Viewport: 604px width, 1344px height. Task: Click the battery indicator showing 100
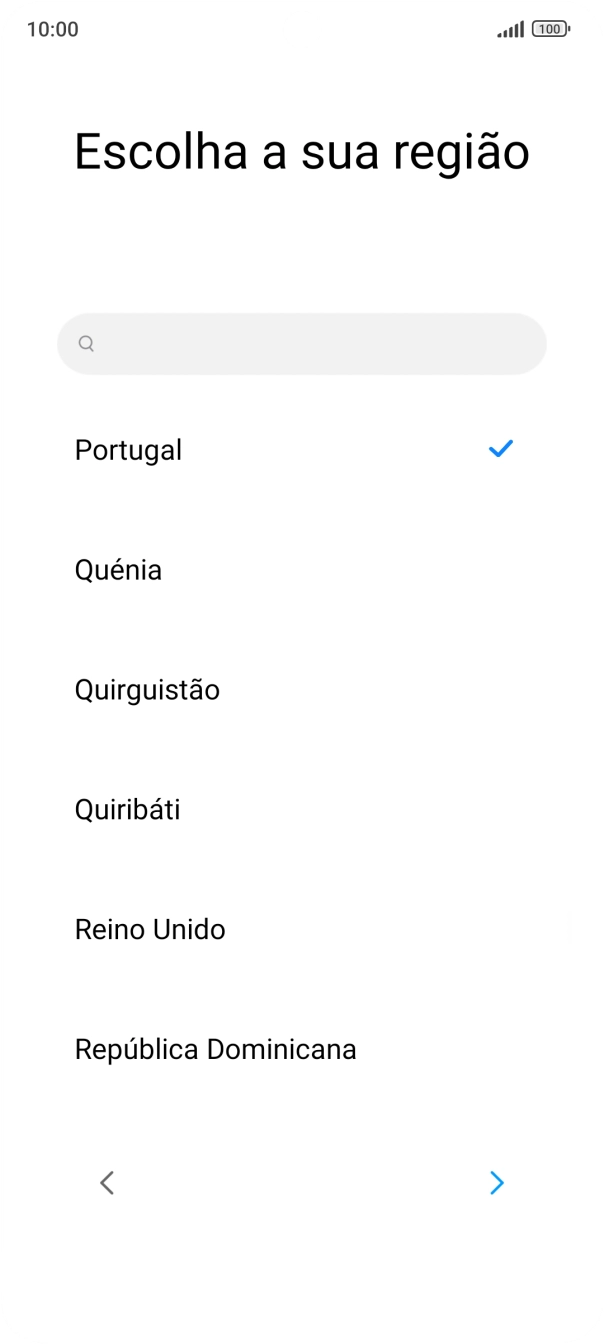tap(550, 29)
